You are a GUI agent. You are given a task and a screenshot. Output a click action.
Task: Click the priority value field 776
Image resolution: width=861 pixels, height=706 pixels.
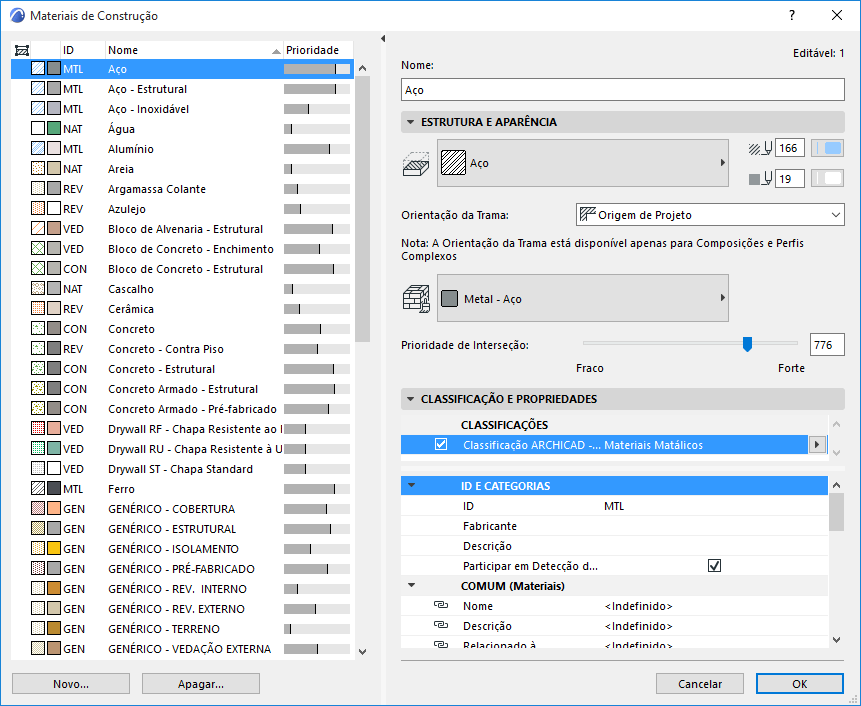[827, 345]
